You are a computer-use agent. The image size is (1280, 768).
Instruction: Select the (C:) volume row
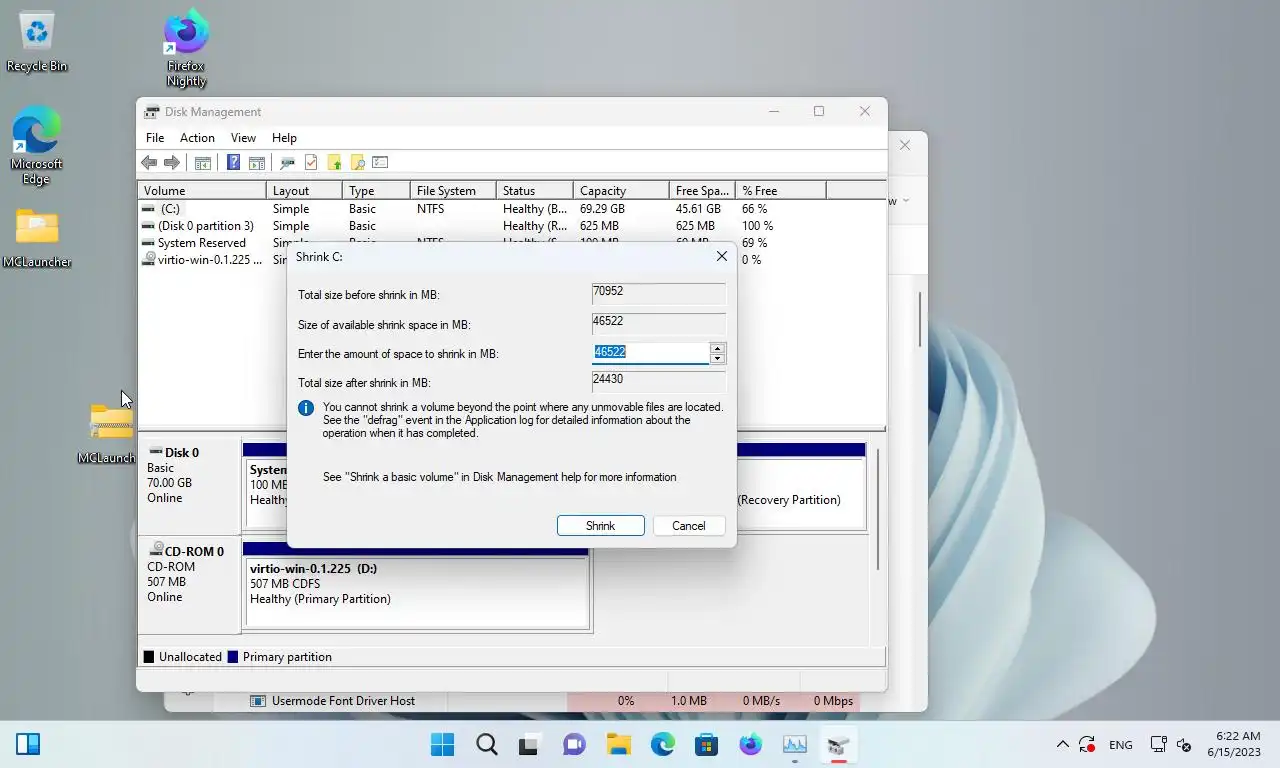click(x=511, y=209)
